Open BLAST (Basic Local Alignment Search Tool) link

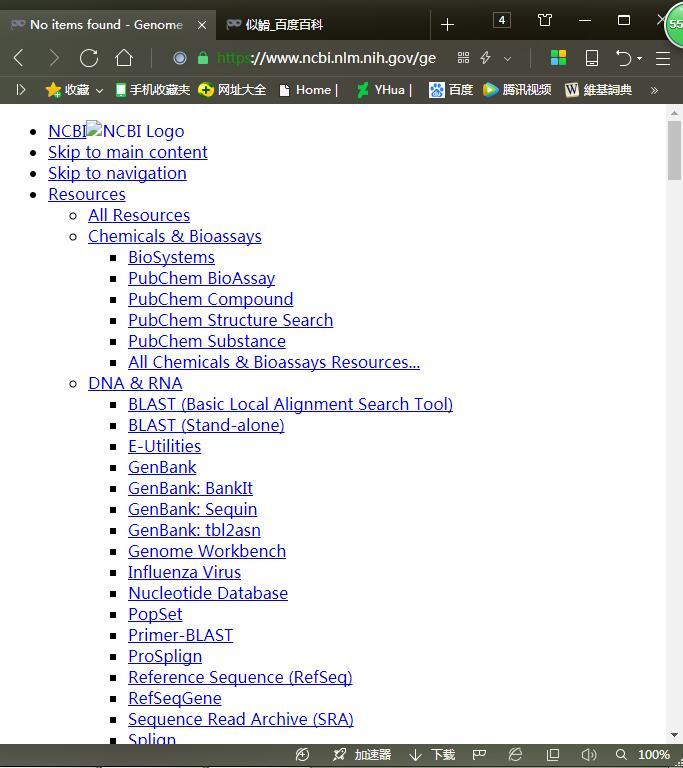tap(291, 405)
